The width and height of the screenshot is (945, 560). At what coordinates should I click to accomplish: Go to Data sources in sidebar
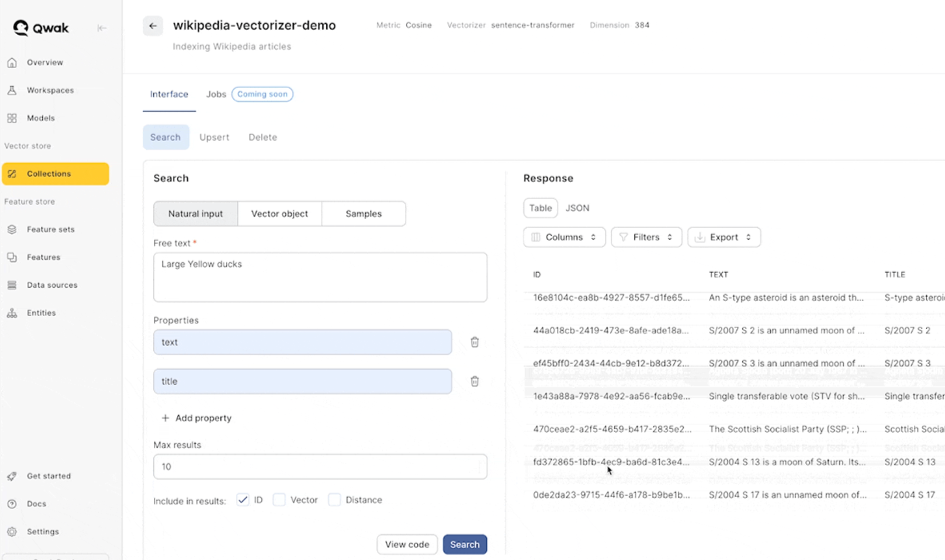coord(52,285)
